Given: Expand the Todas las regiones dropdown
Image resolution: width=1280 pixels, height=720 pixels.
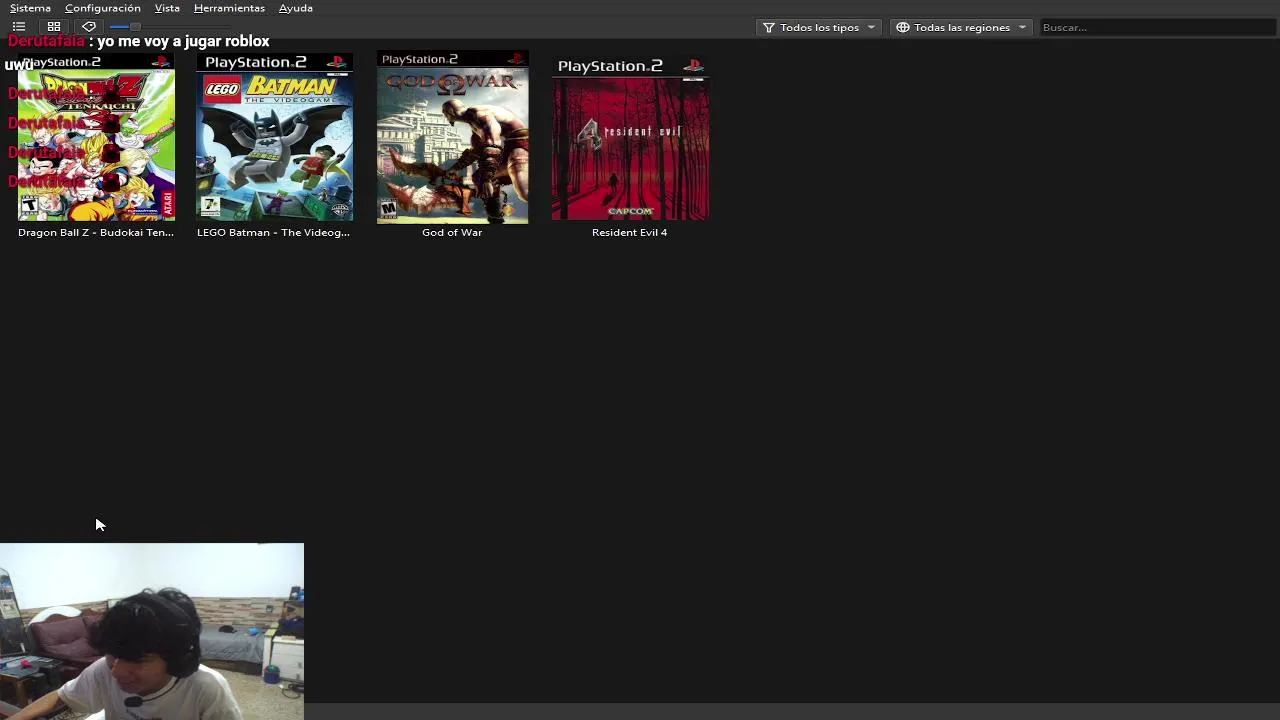Looking at the screenshot, I should click(x=961, y=27).
